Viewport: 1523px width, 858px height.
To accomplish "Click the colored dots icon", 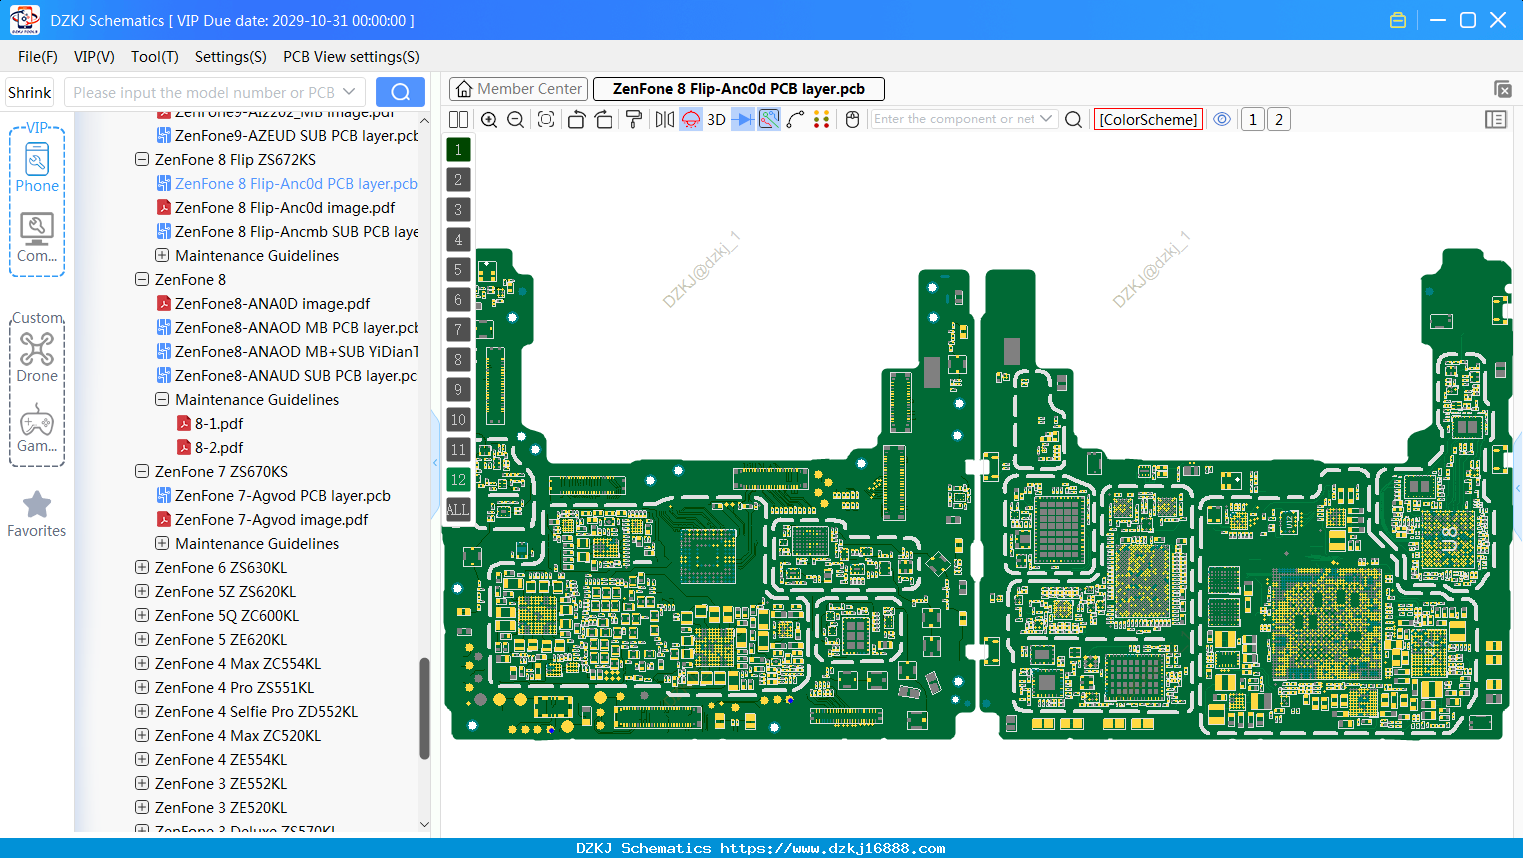I will 821,119.
